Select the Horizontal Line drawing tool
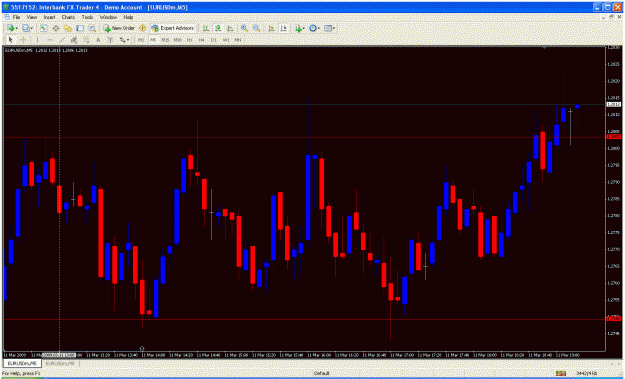Image resolution: width=625 pixels, height=379 pixels. [x=50, y=40]
